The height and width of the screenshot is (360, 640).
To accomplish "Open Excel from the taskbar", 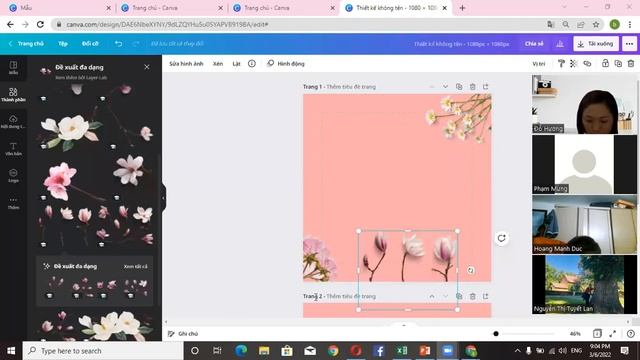I will coord(402,351).
